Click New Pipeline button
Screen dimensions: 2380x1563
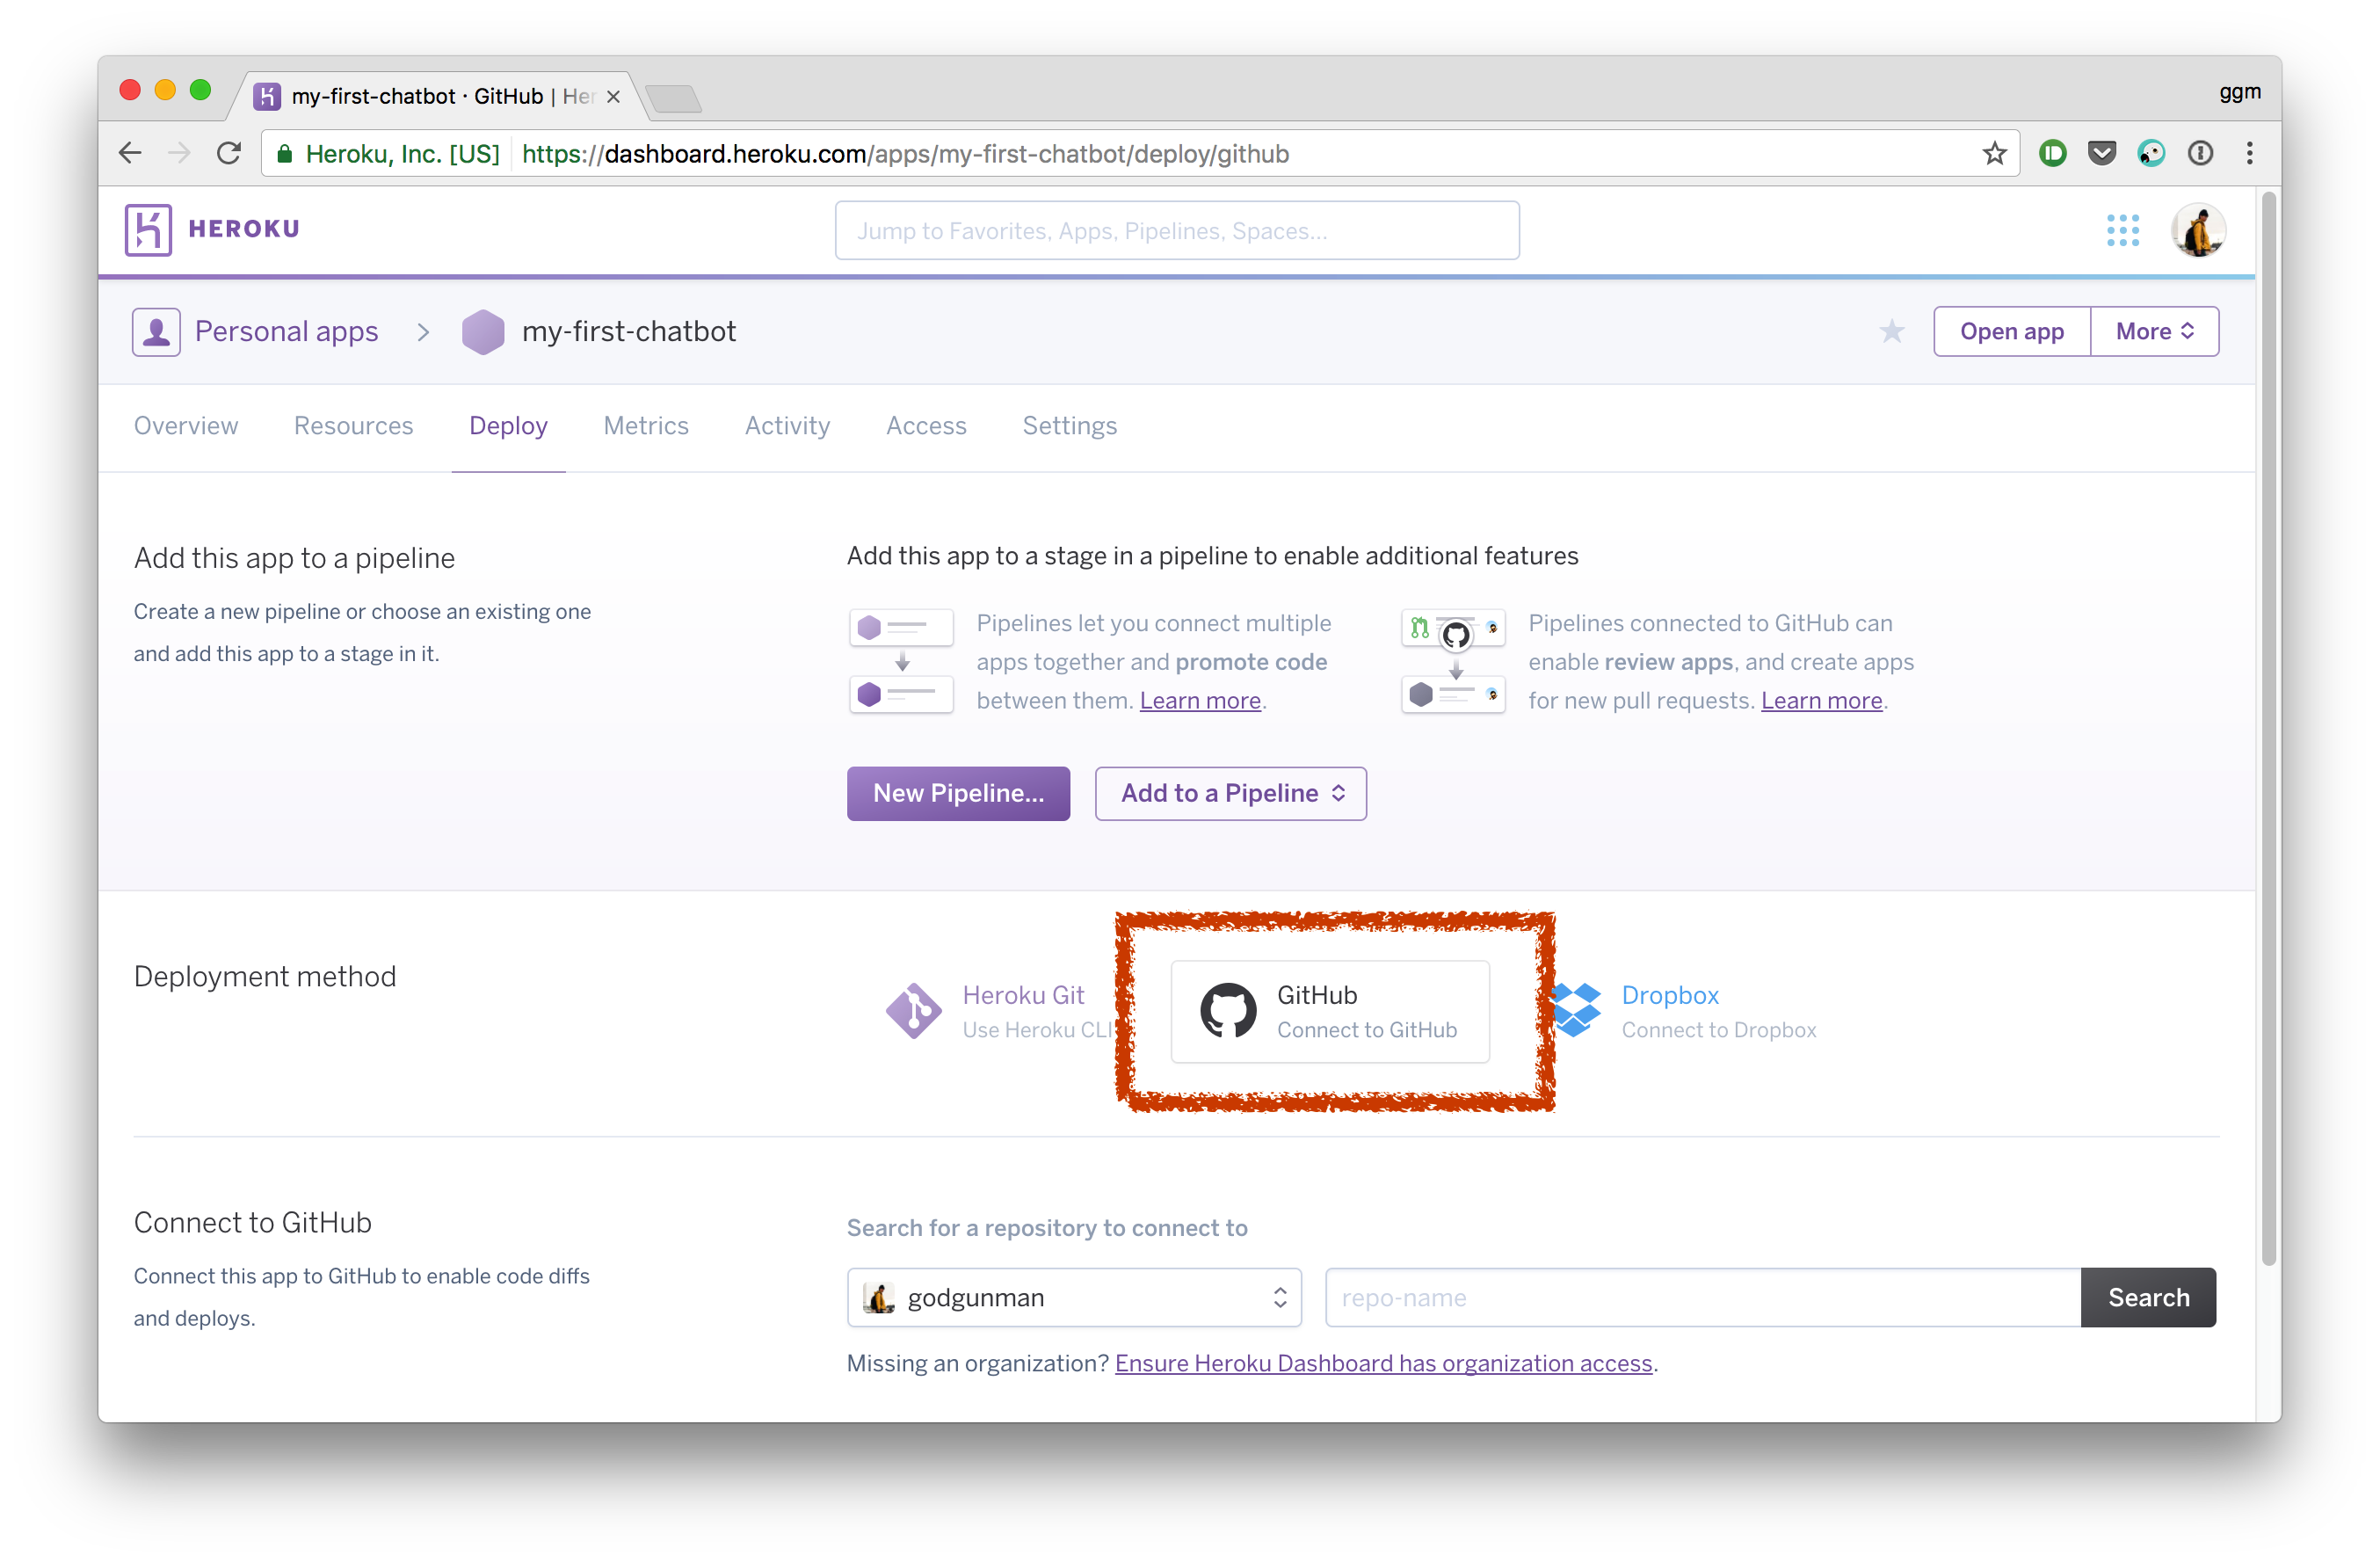click(x=955, y=792)
